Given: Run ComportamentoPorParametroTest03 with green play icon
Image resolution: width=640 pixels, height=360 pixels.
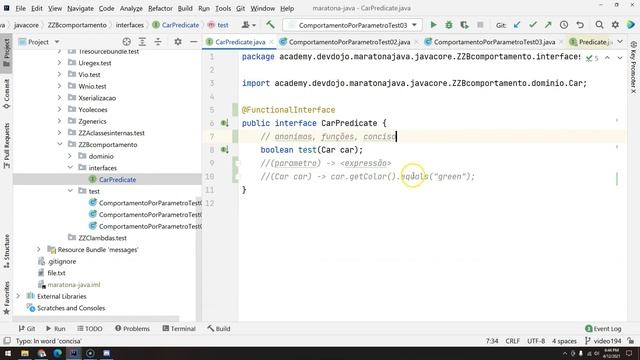Looking at the screenshot, I should click(x=433, y=25).
